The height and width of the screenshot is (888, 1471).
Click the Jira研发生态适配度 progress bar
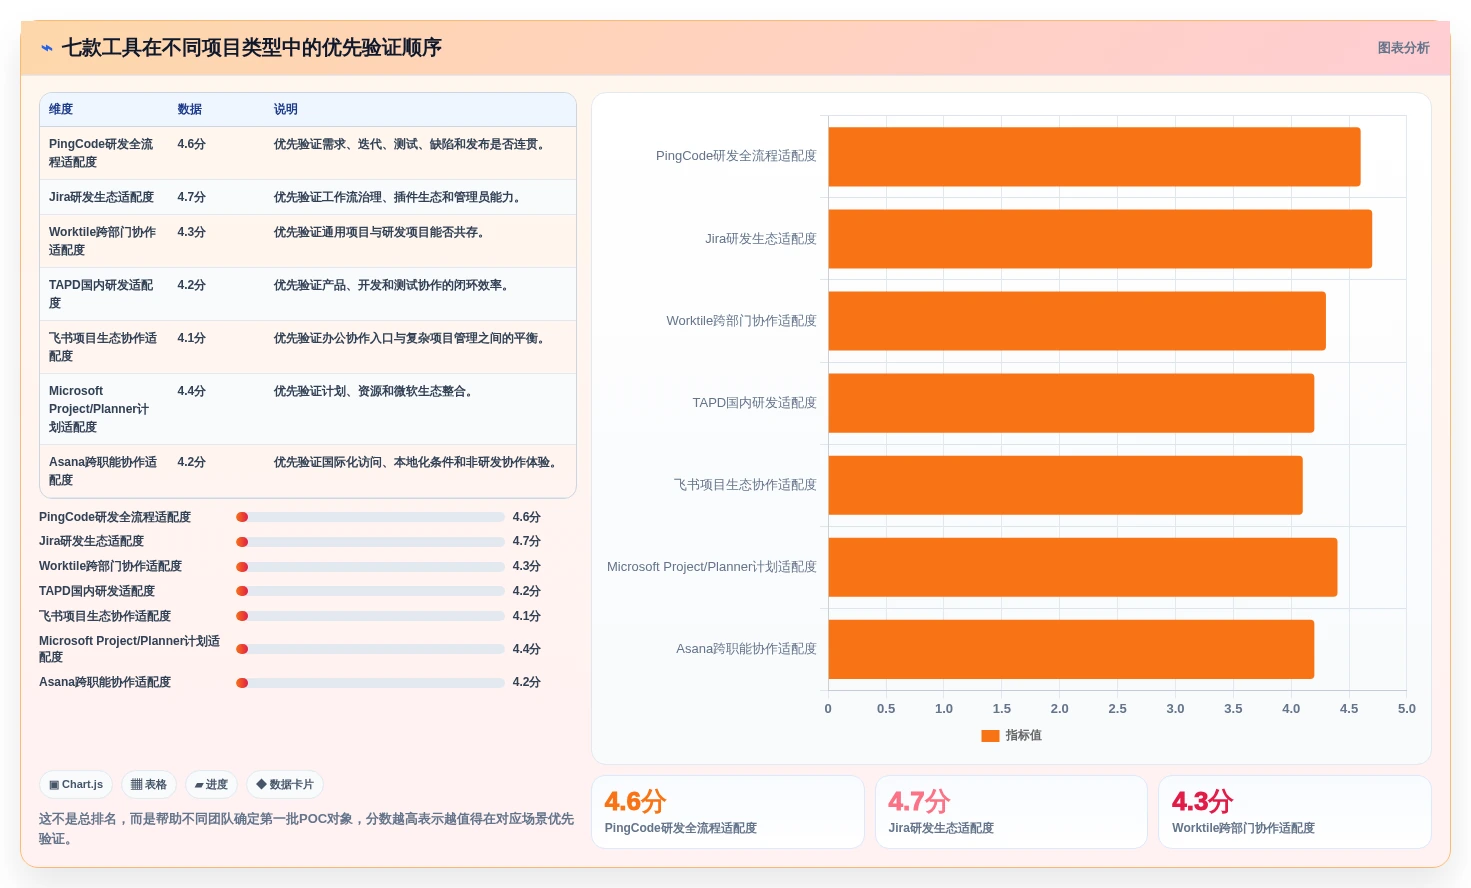370,541
